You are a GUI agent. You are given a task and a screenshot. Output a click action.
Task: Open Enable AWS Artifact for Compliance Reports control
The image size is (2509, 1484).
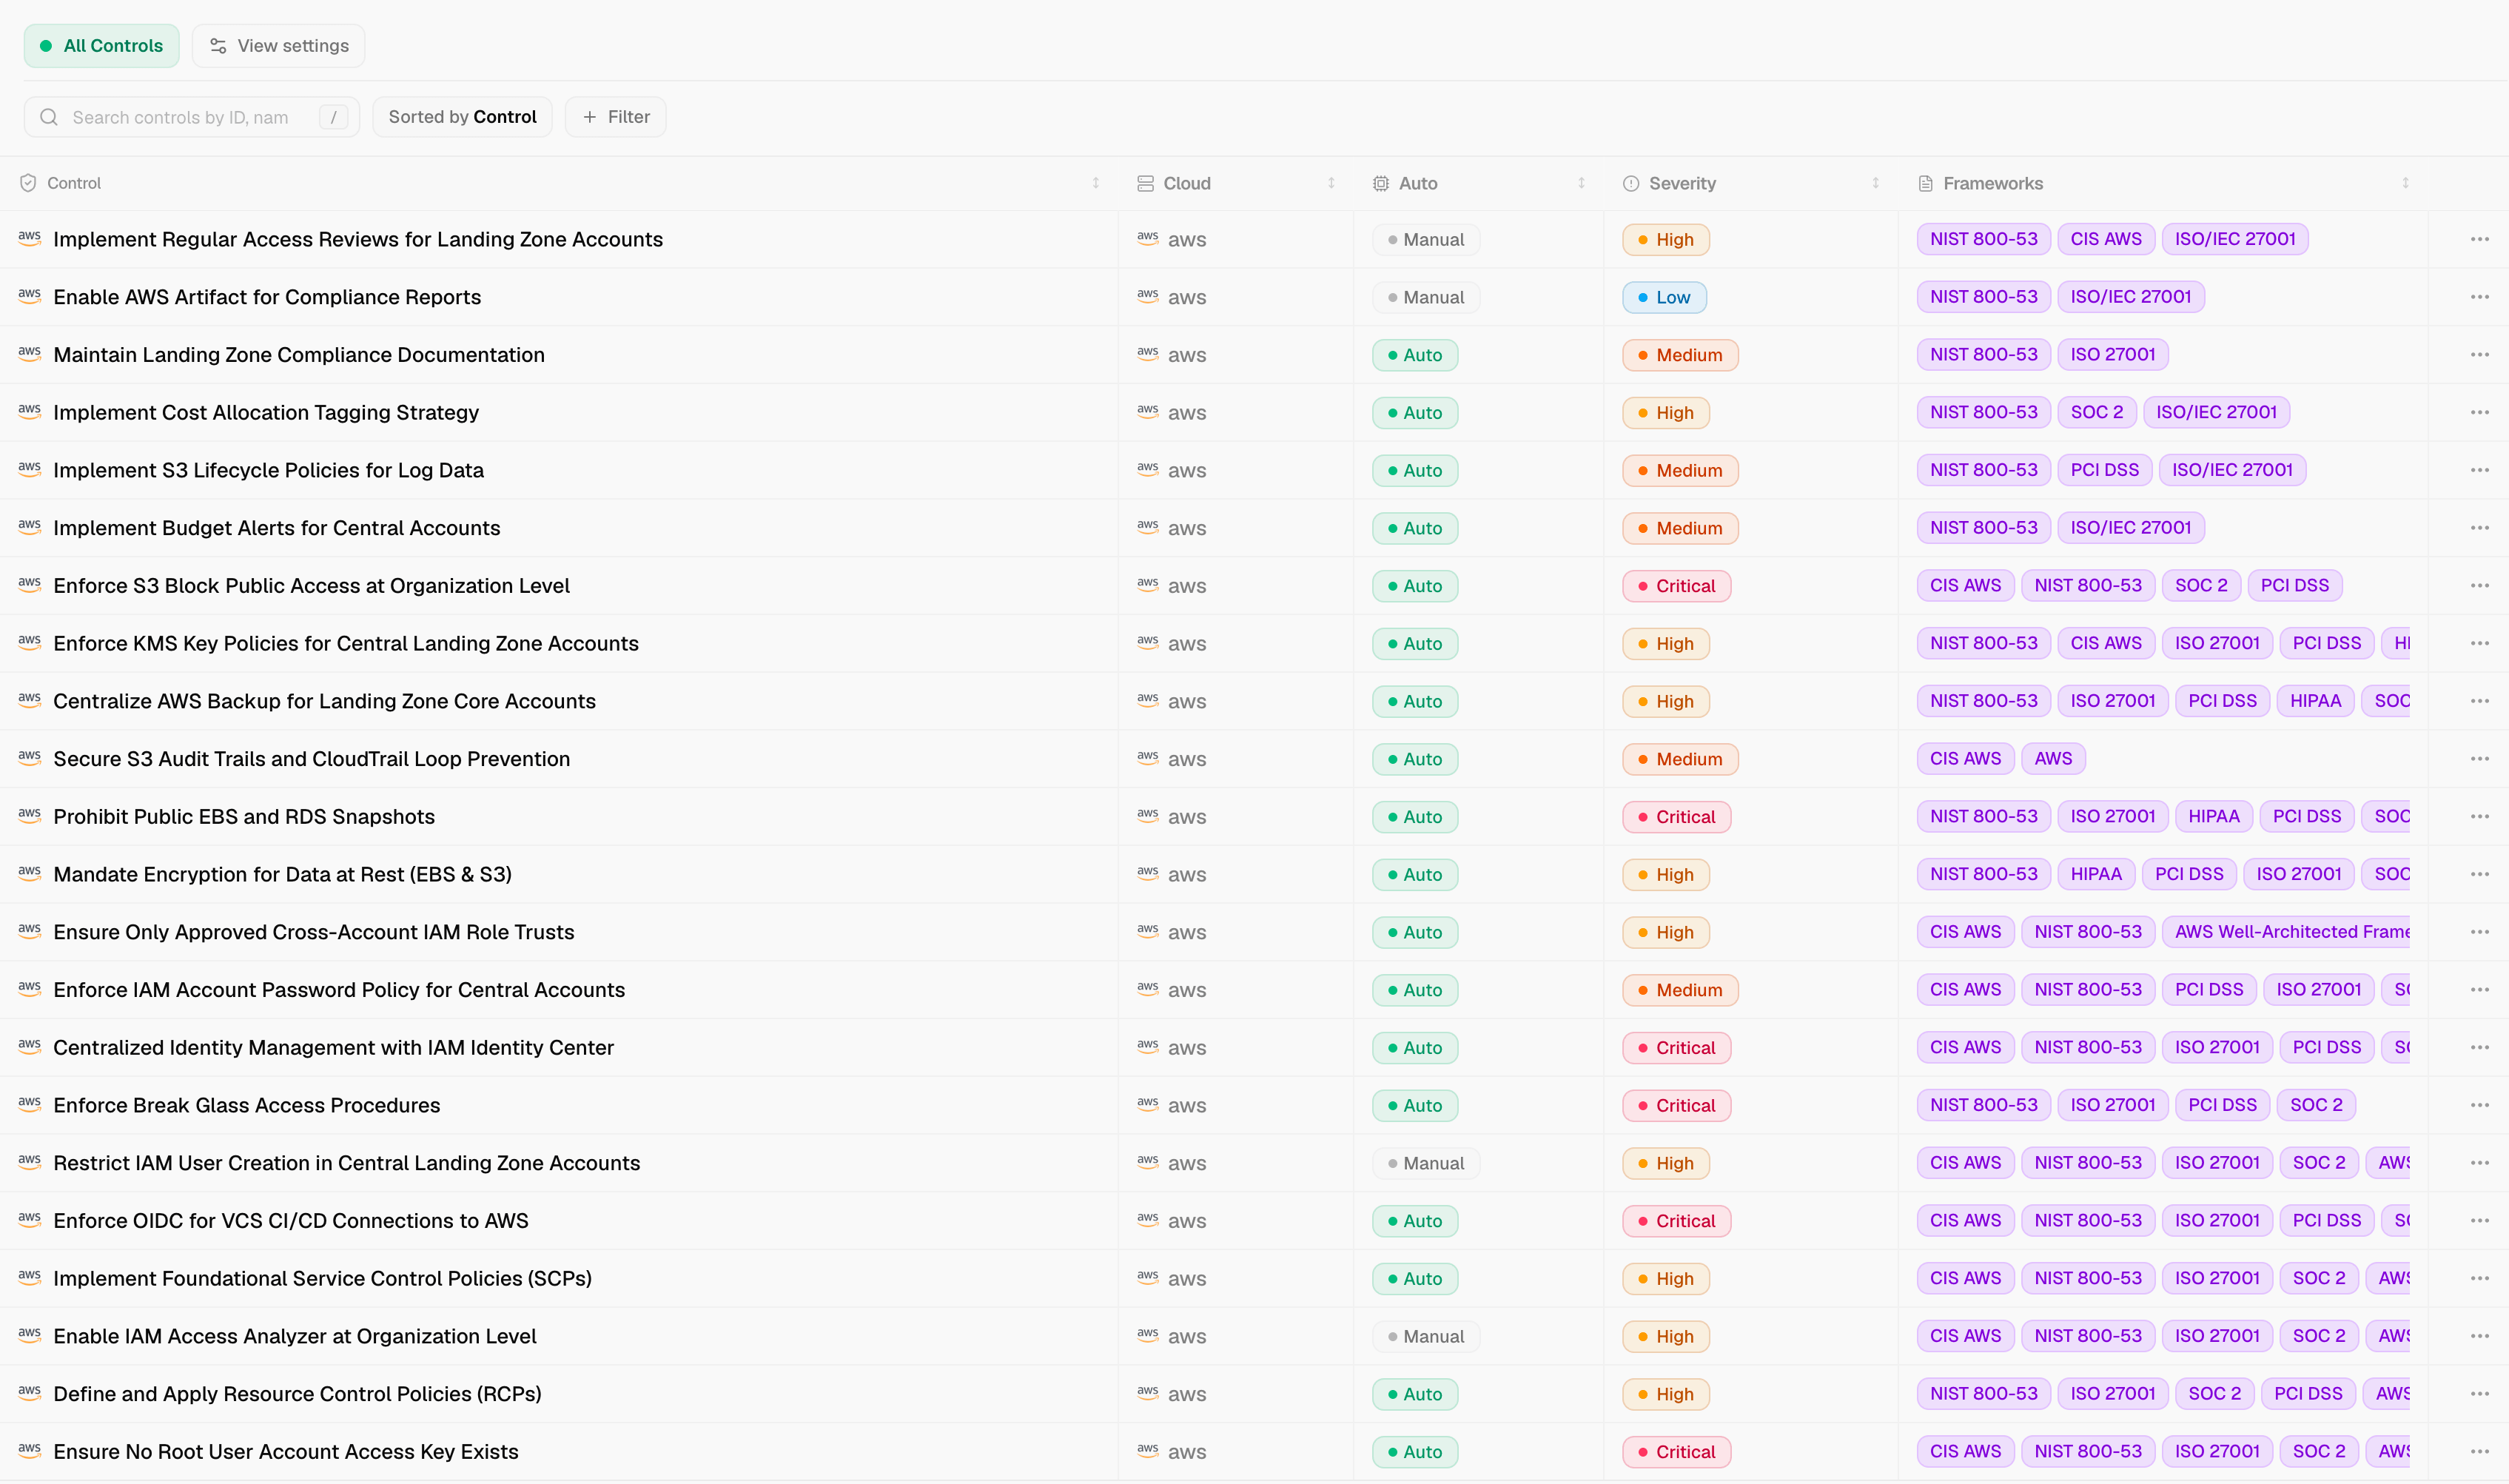point(267,297)
